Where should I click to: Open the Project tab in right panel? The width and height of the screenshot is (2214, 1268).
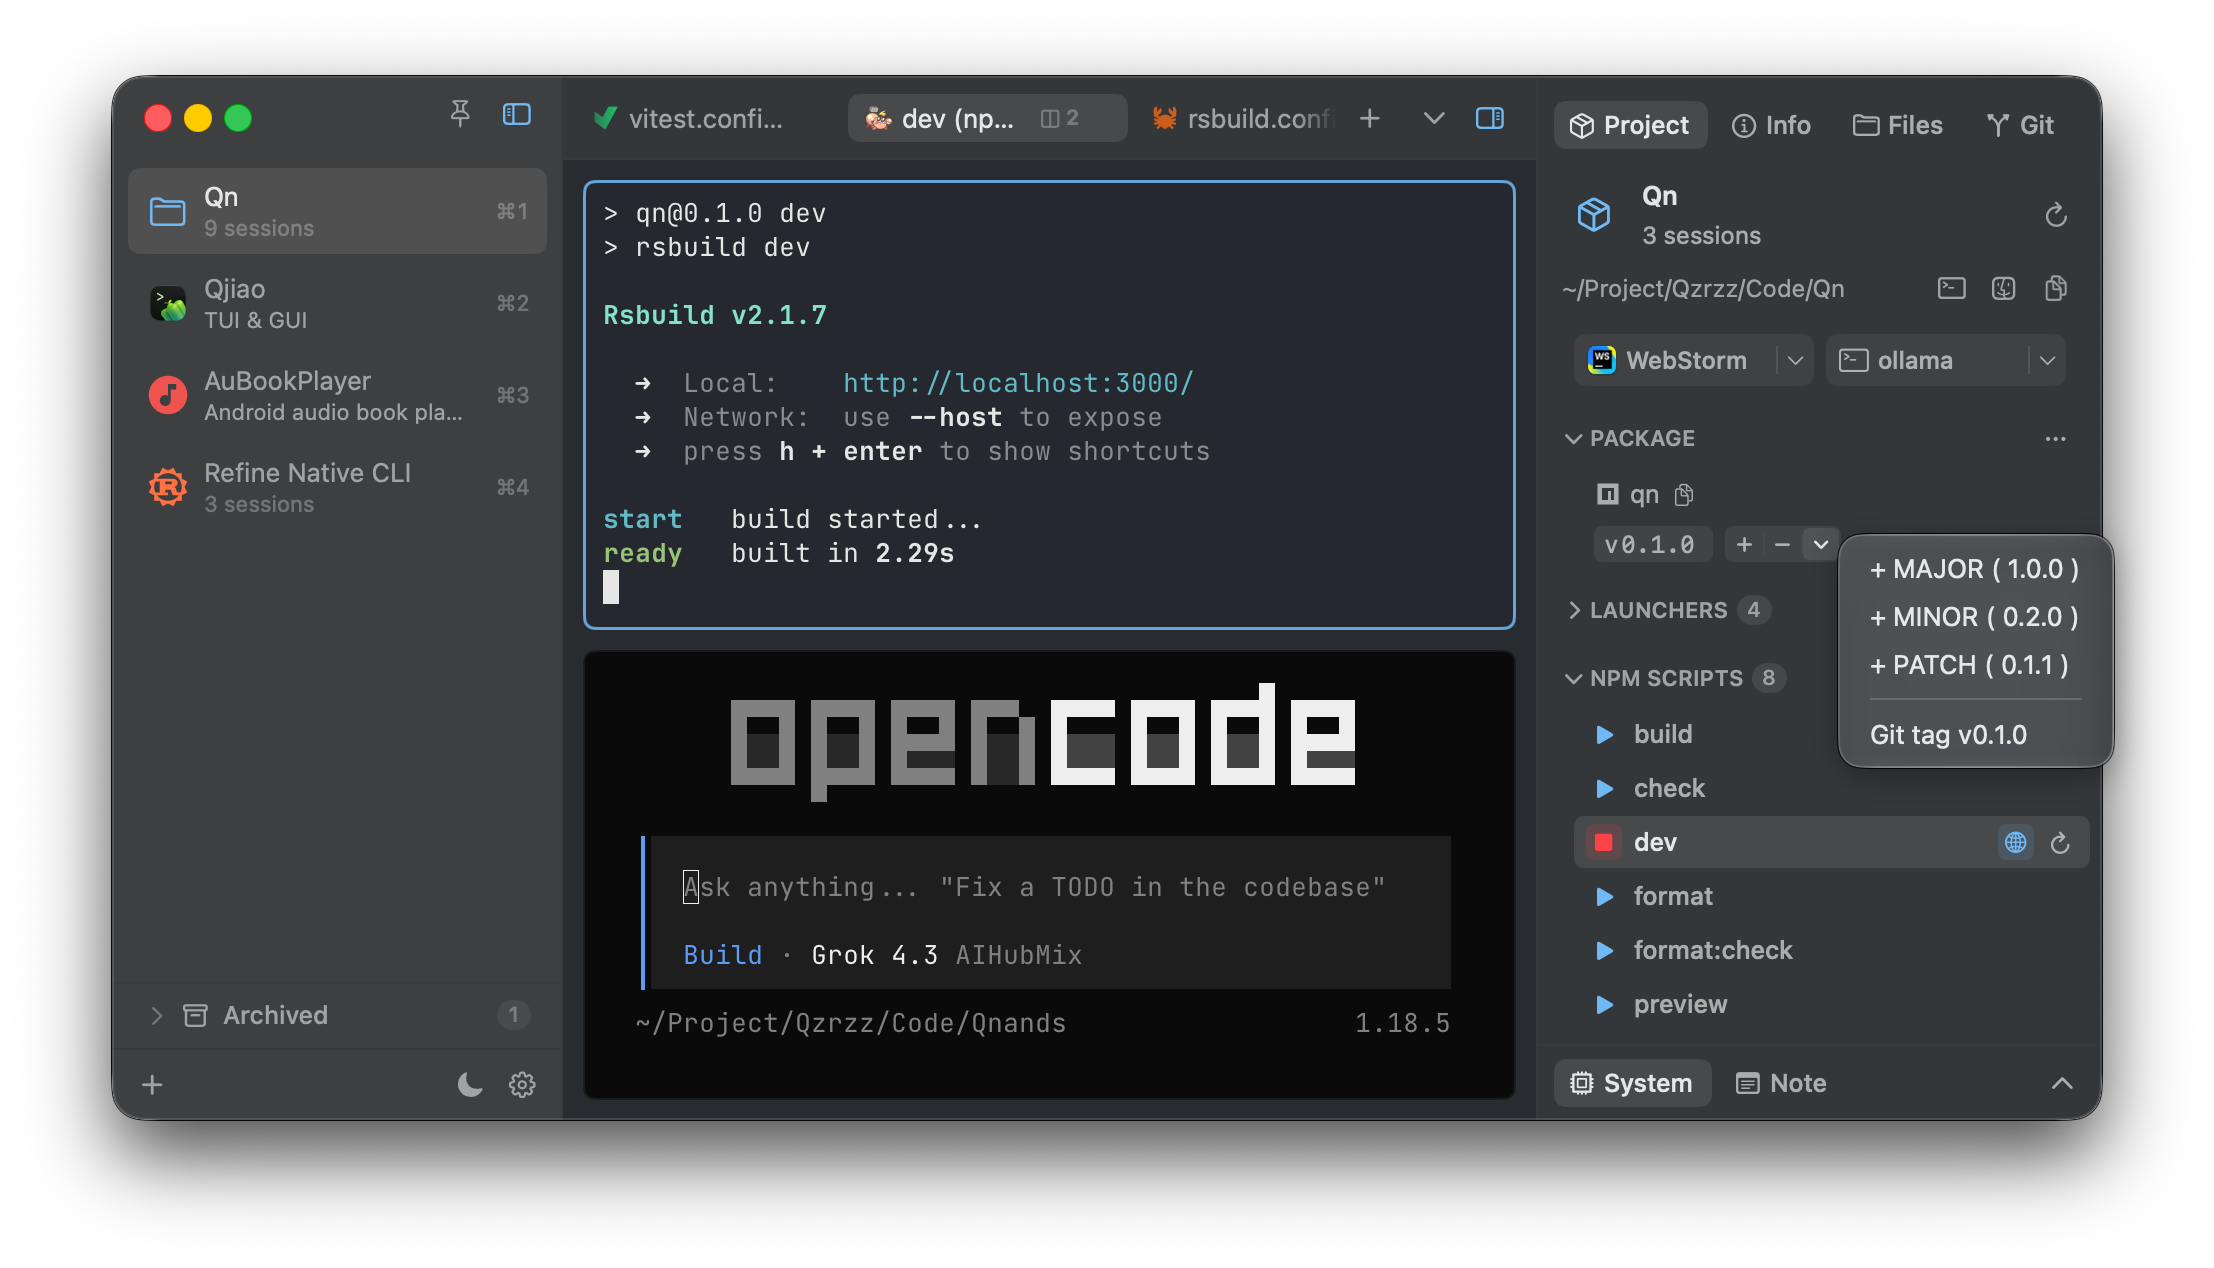pos(1630,125)
